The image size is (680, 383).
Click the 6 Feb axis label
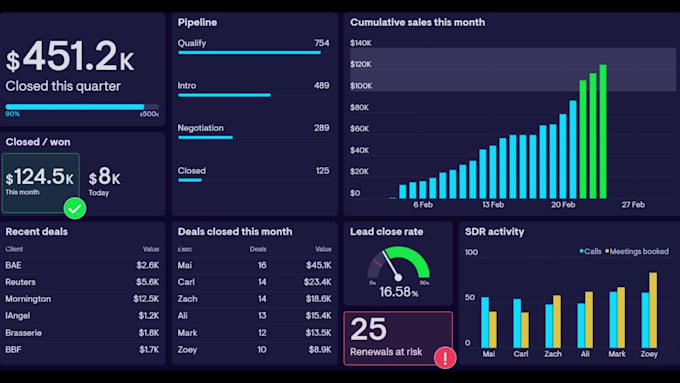point(423,205)
